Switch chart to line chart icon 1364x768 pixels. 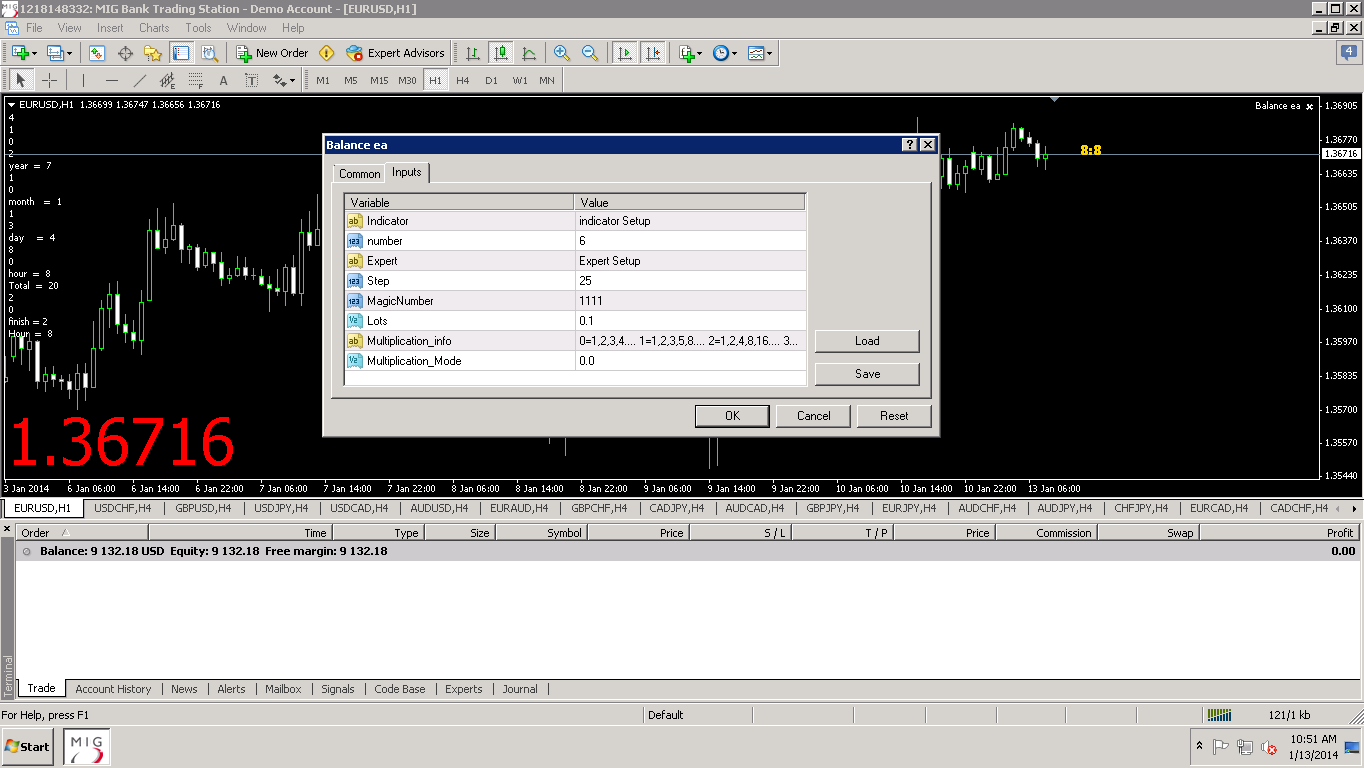[x=529, y=53]
